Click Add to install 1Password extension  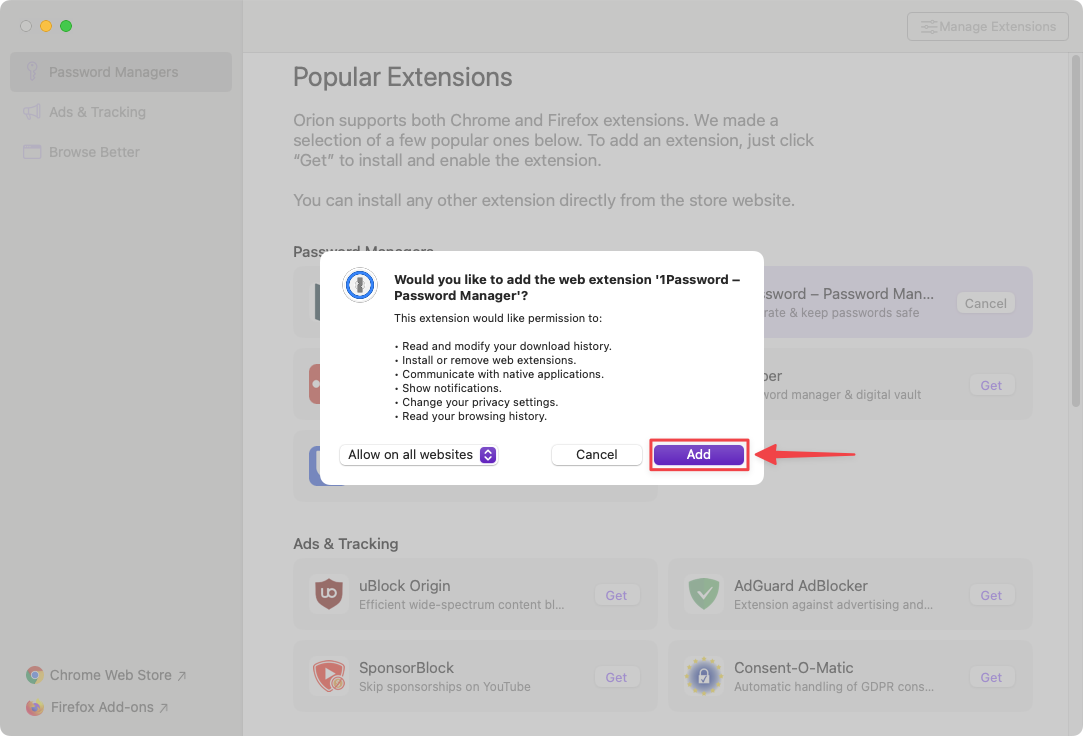pyautogui.click(x=698, y=455)
